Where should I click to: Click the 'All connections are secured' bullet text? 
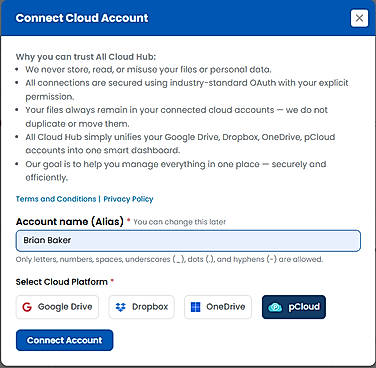coord(187,90)
